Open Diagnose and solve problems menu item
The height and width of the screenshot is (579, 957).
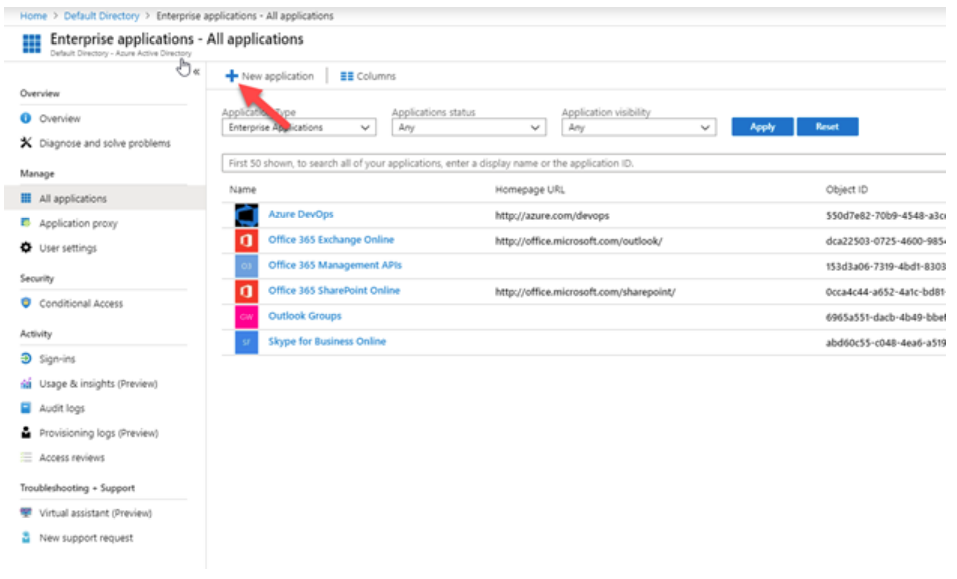pyautogui.click(x=105, y=143)
